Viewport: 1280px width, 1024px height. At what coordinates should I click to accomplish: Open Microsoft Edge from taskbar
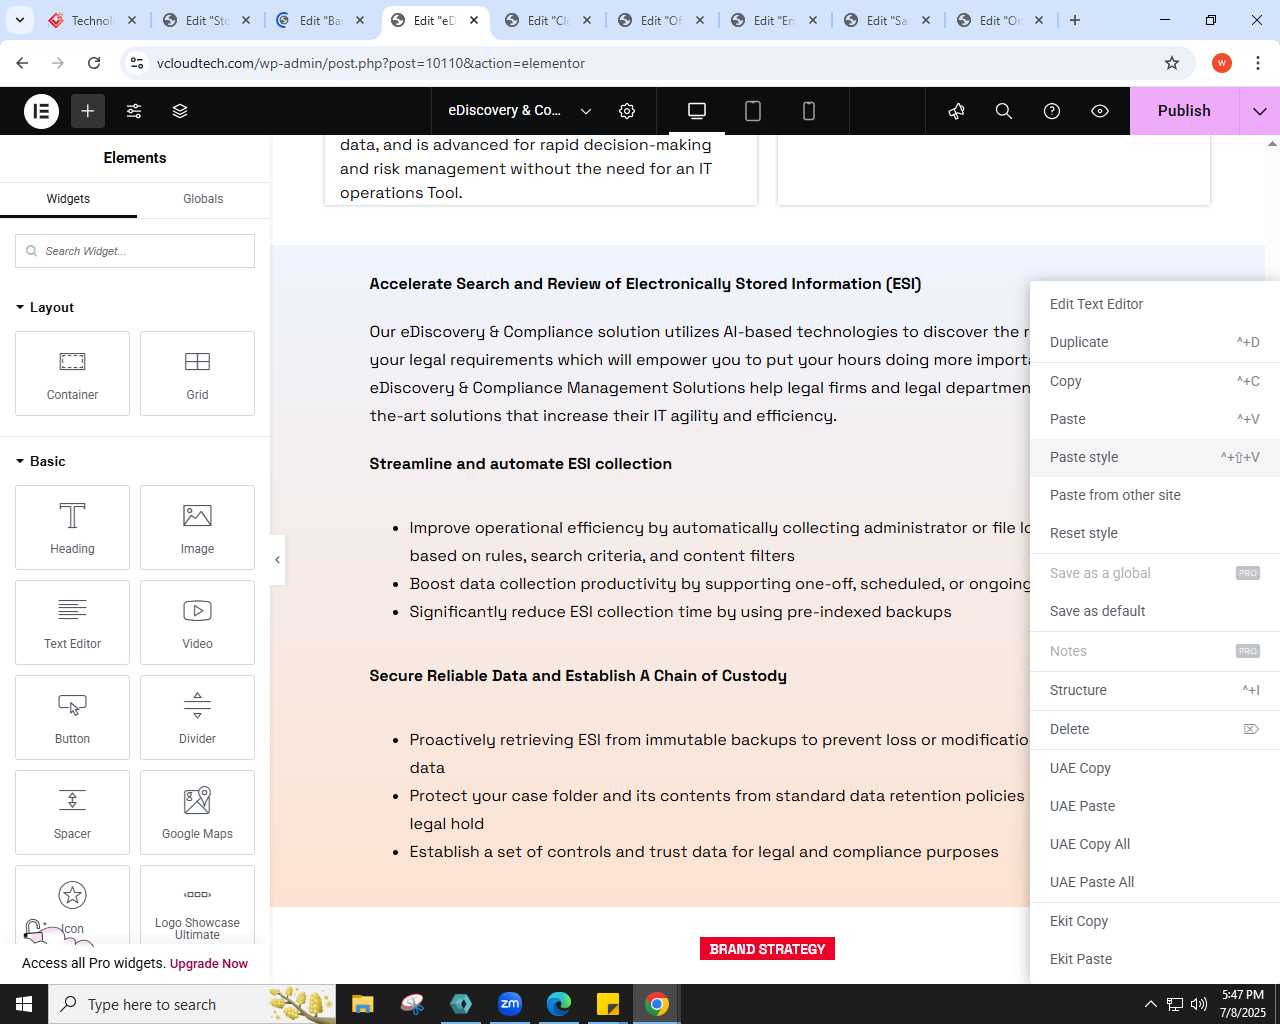coord(559,1004)
